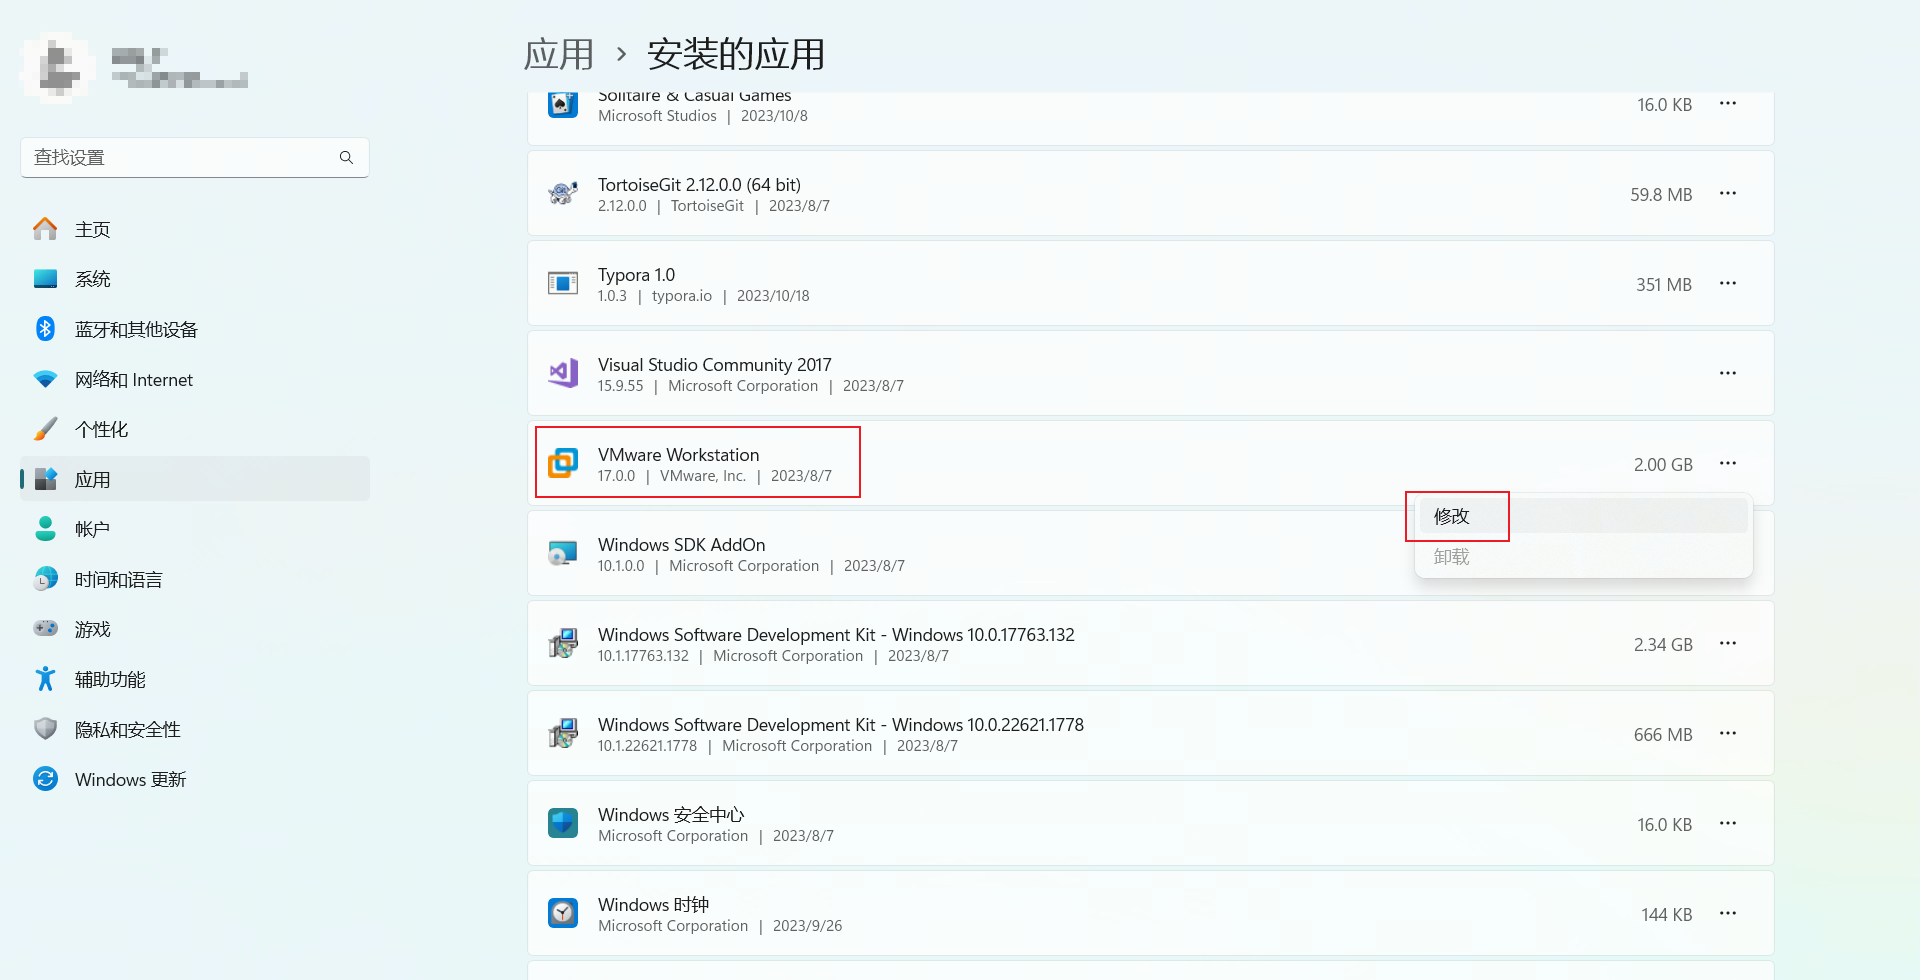
Task: Click the paintbrush icon for 个性化
Action: [x=45, y=429]
